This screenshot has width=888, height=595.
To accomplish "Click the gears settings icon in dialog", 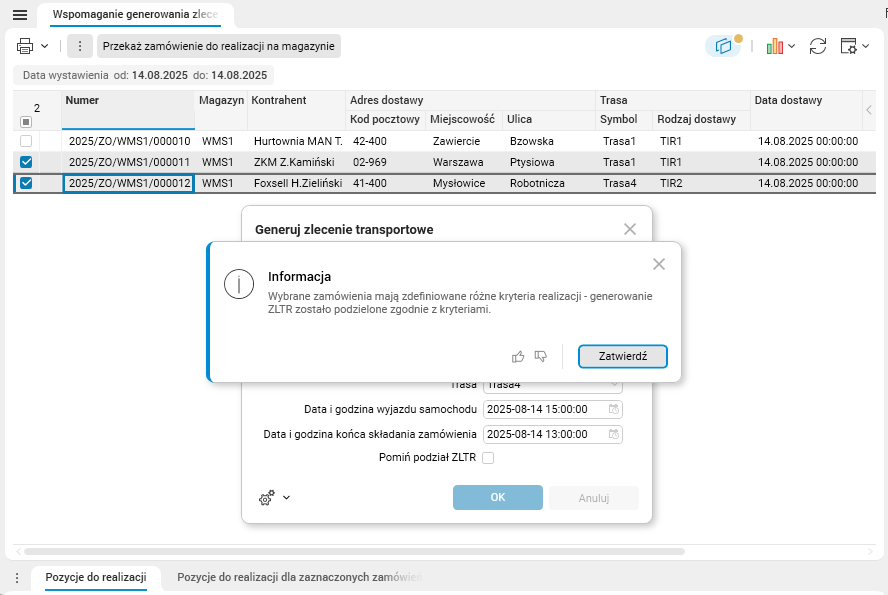I will [267, 498].
